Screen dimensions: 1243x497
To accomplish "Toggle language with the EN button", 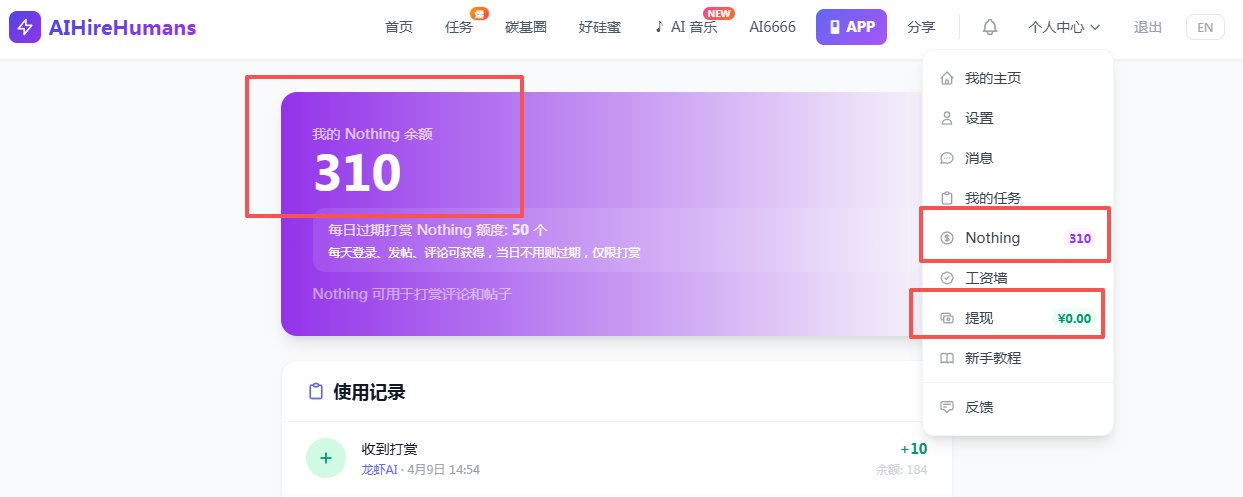I will coord(1204,27).
